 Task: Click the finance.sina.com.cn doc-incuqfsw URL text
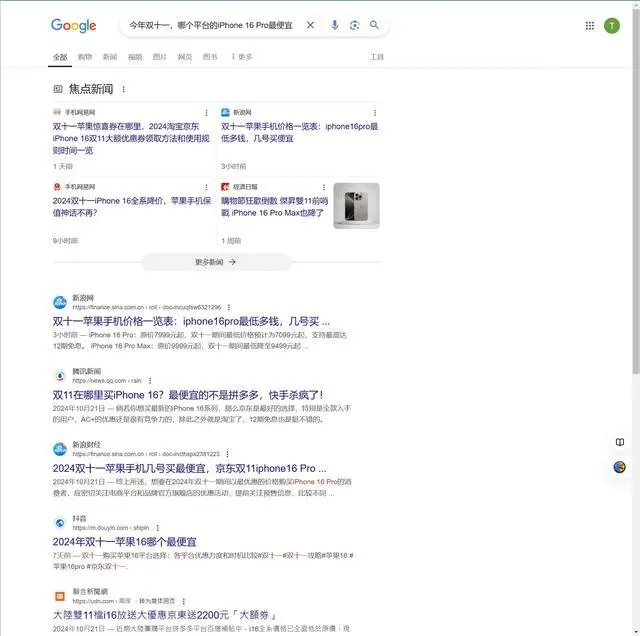click(147, 307)
